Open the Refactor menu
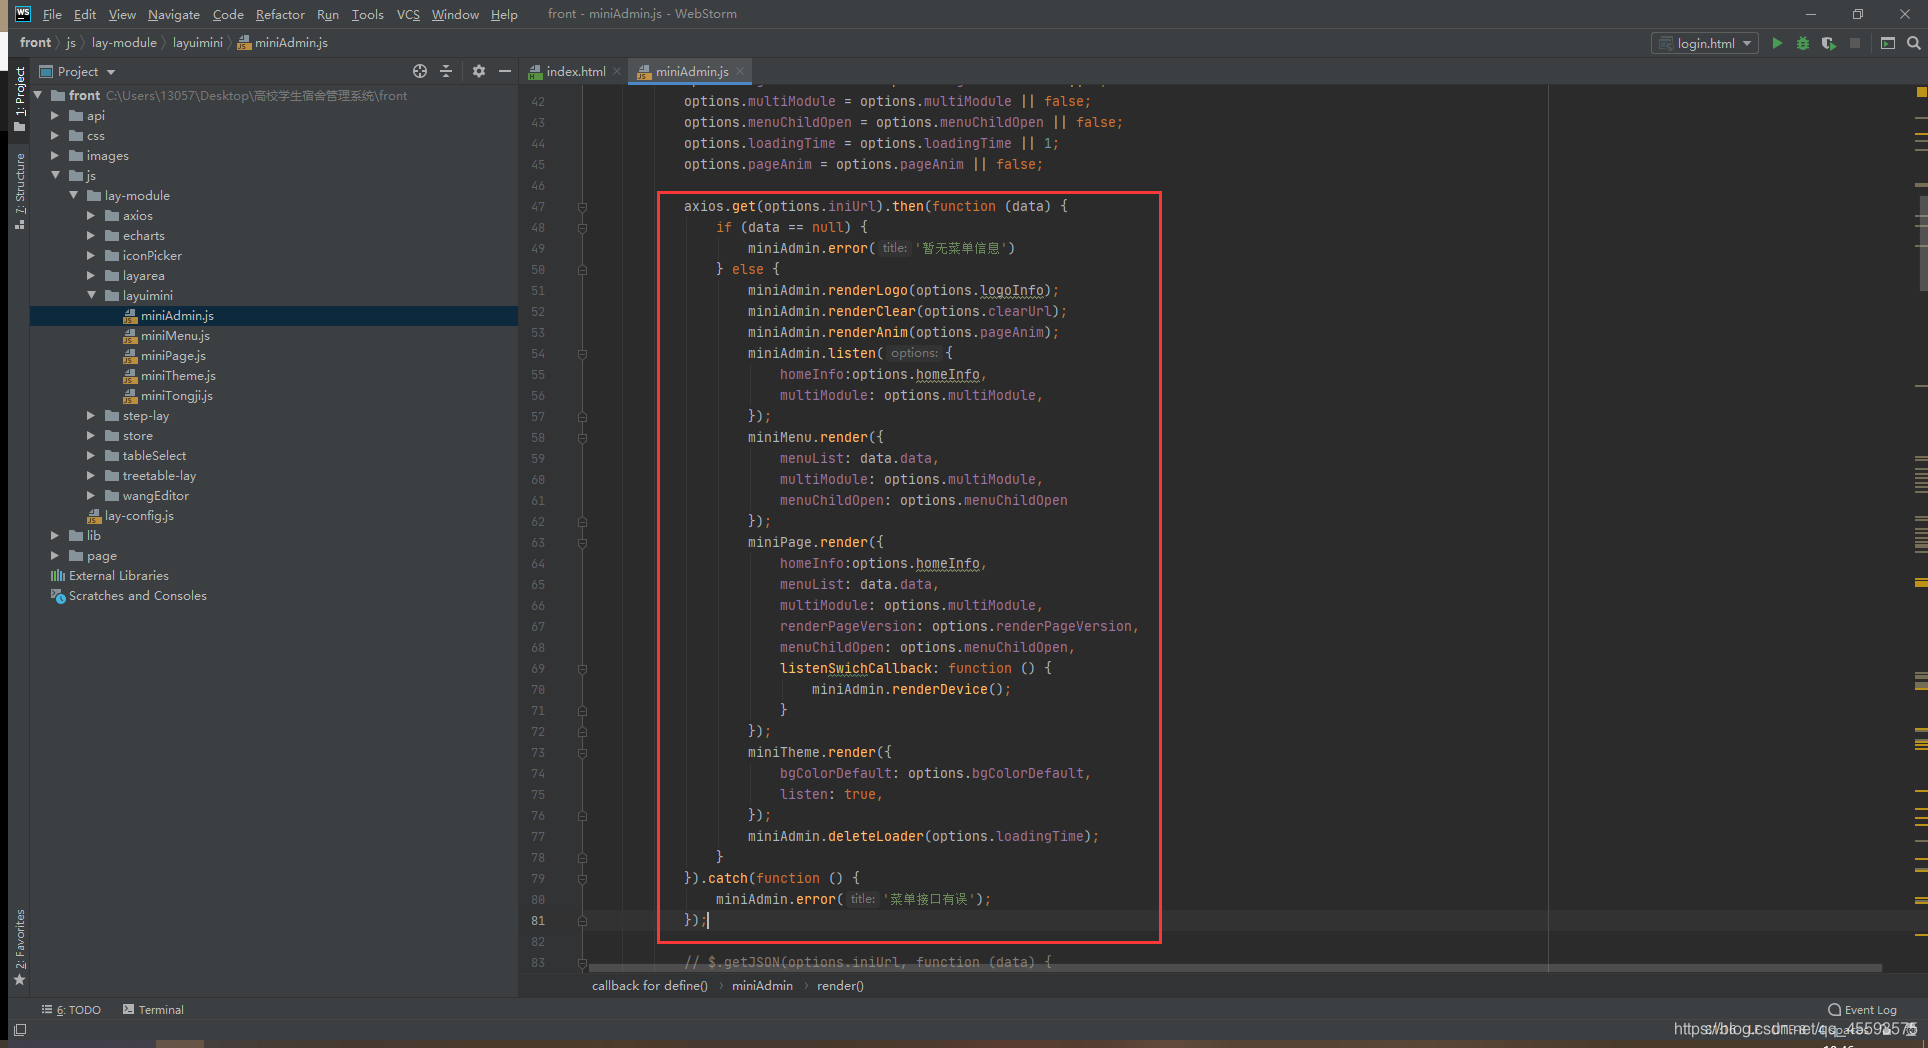The width and height of the screenshot is (1928, 1048). point(280,14)
